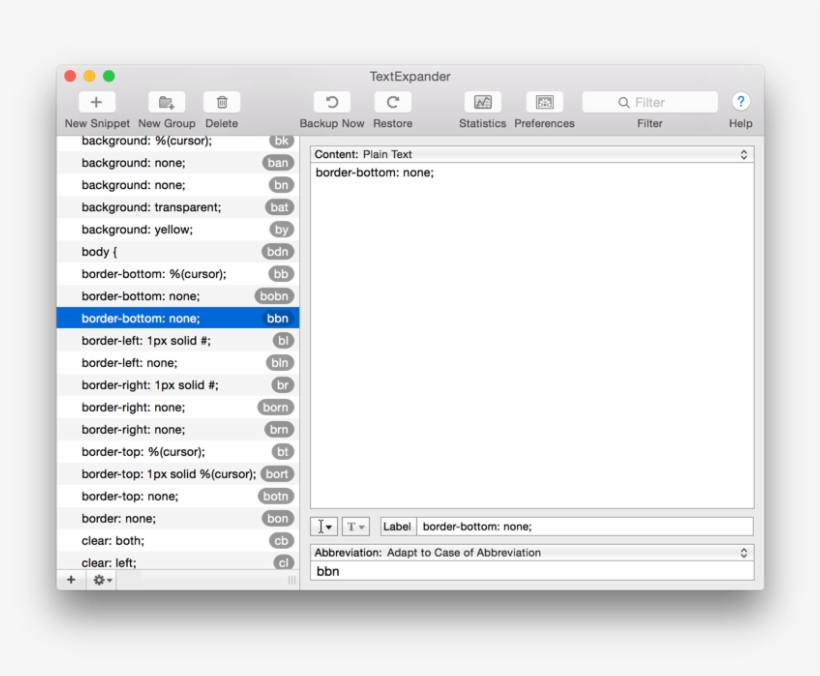Open the Statistics panel
This screenshot has width=820, height=676.
pos(482,102)
